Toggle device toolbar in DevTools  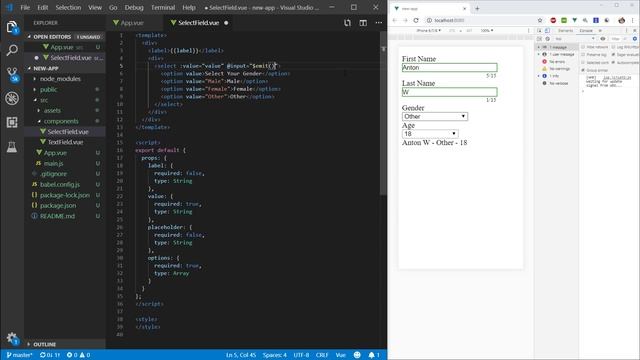[x=547, y=31]
